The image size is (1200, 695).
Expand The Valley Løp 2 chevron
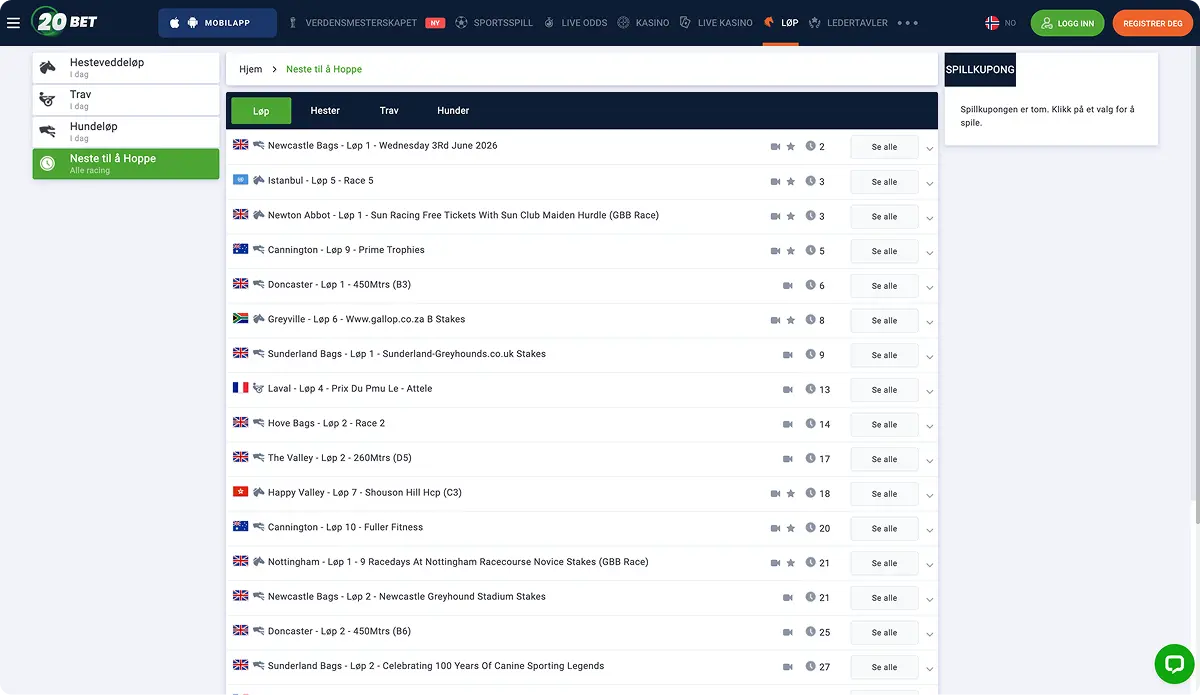point(930,461)
